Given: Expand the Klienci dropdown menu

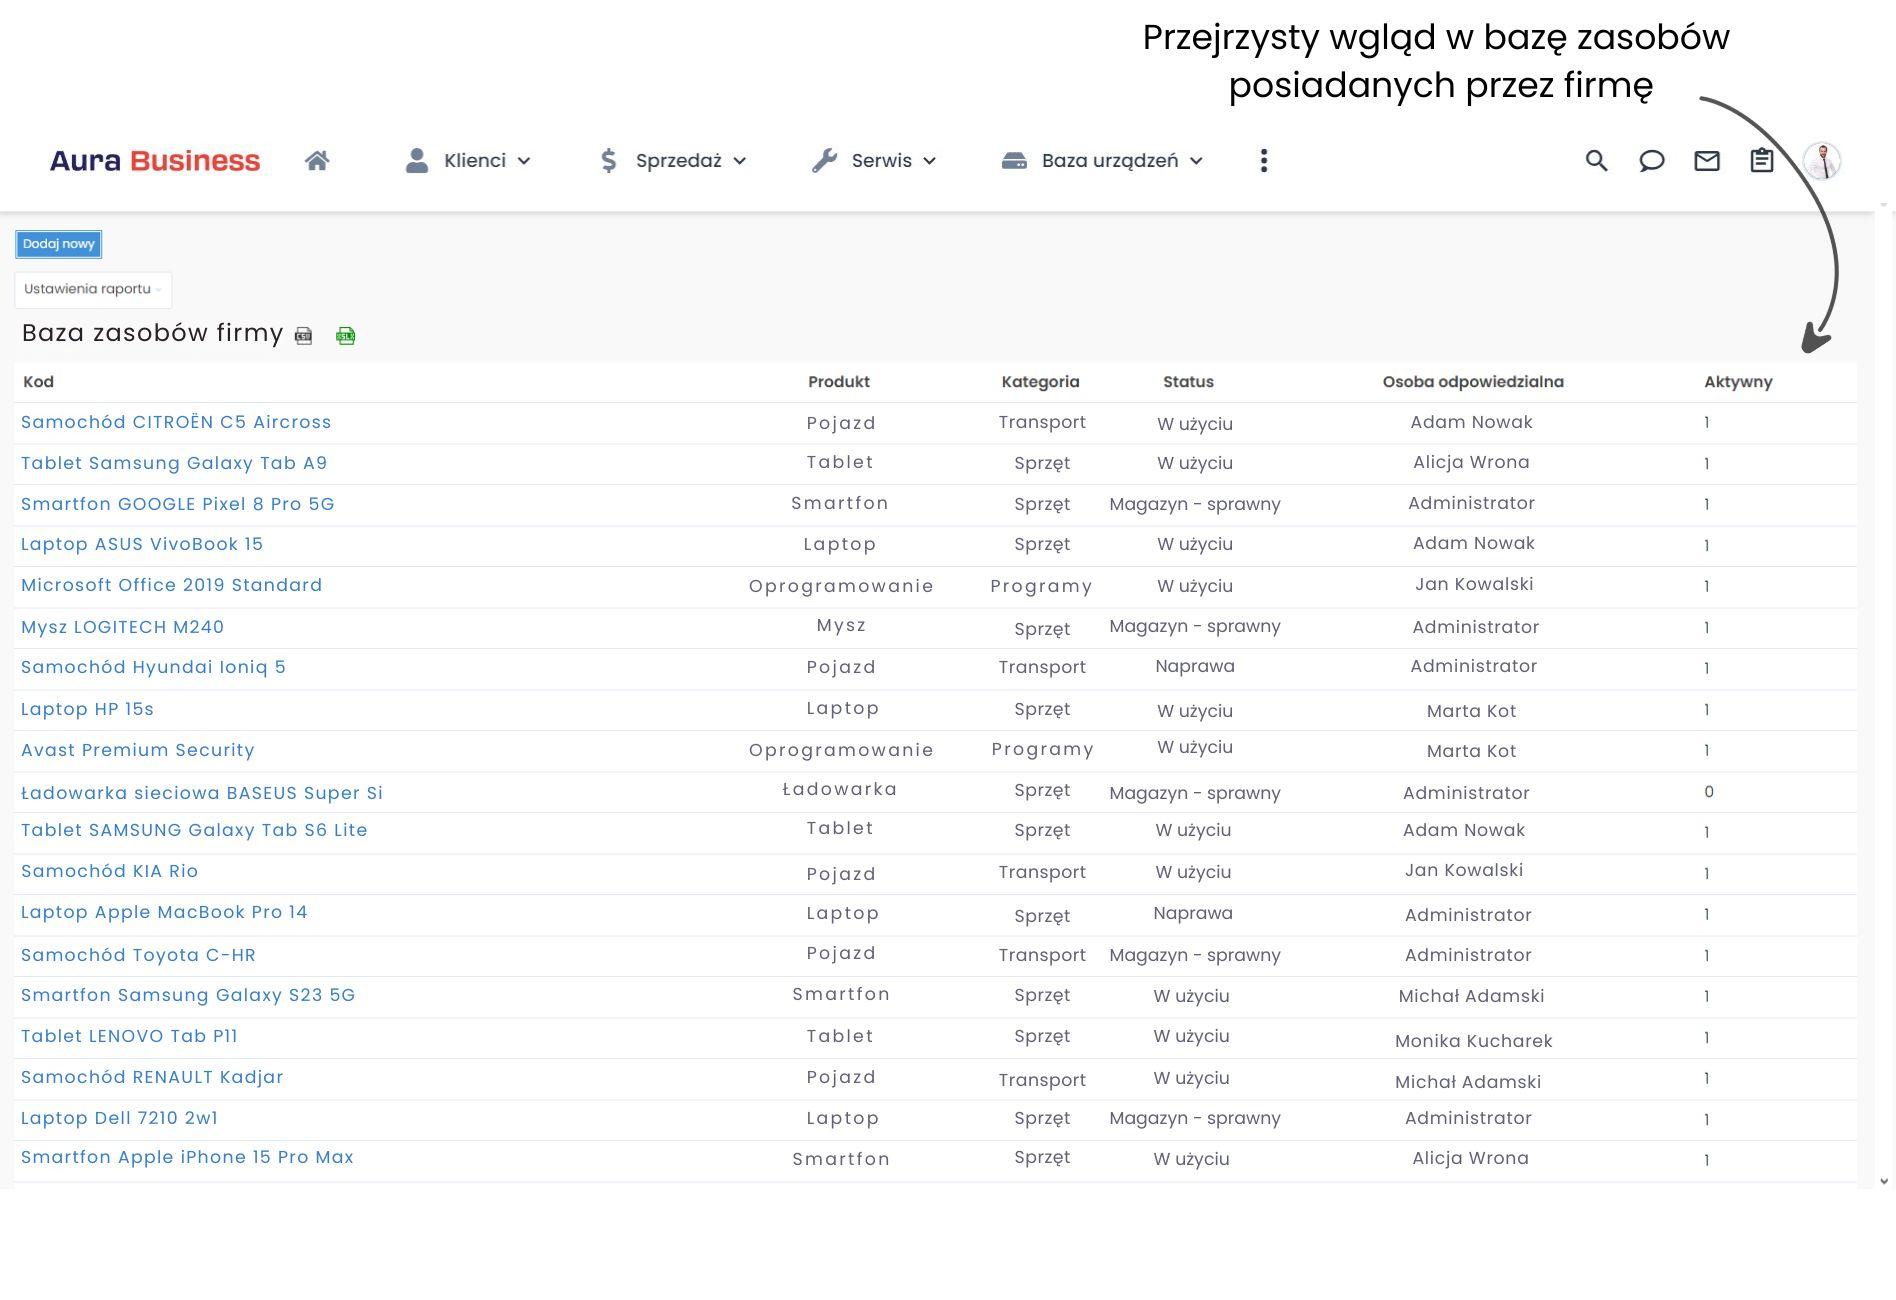Looking at the screenshot, I should tap(468, 161).
